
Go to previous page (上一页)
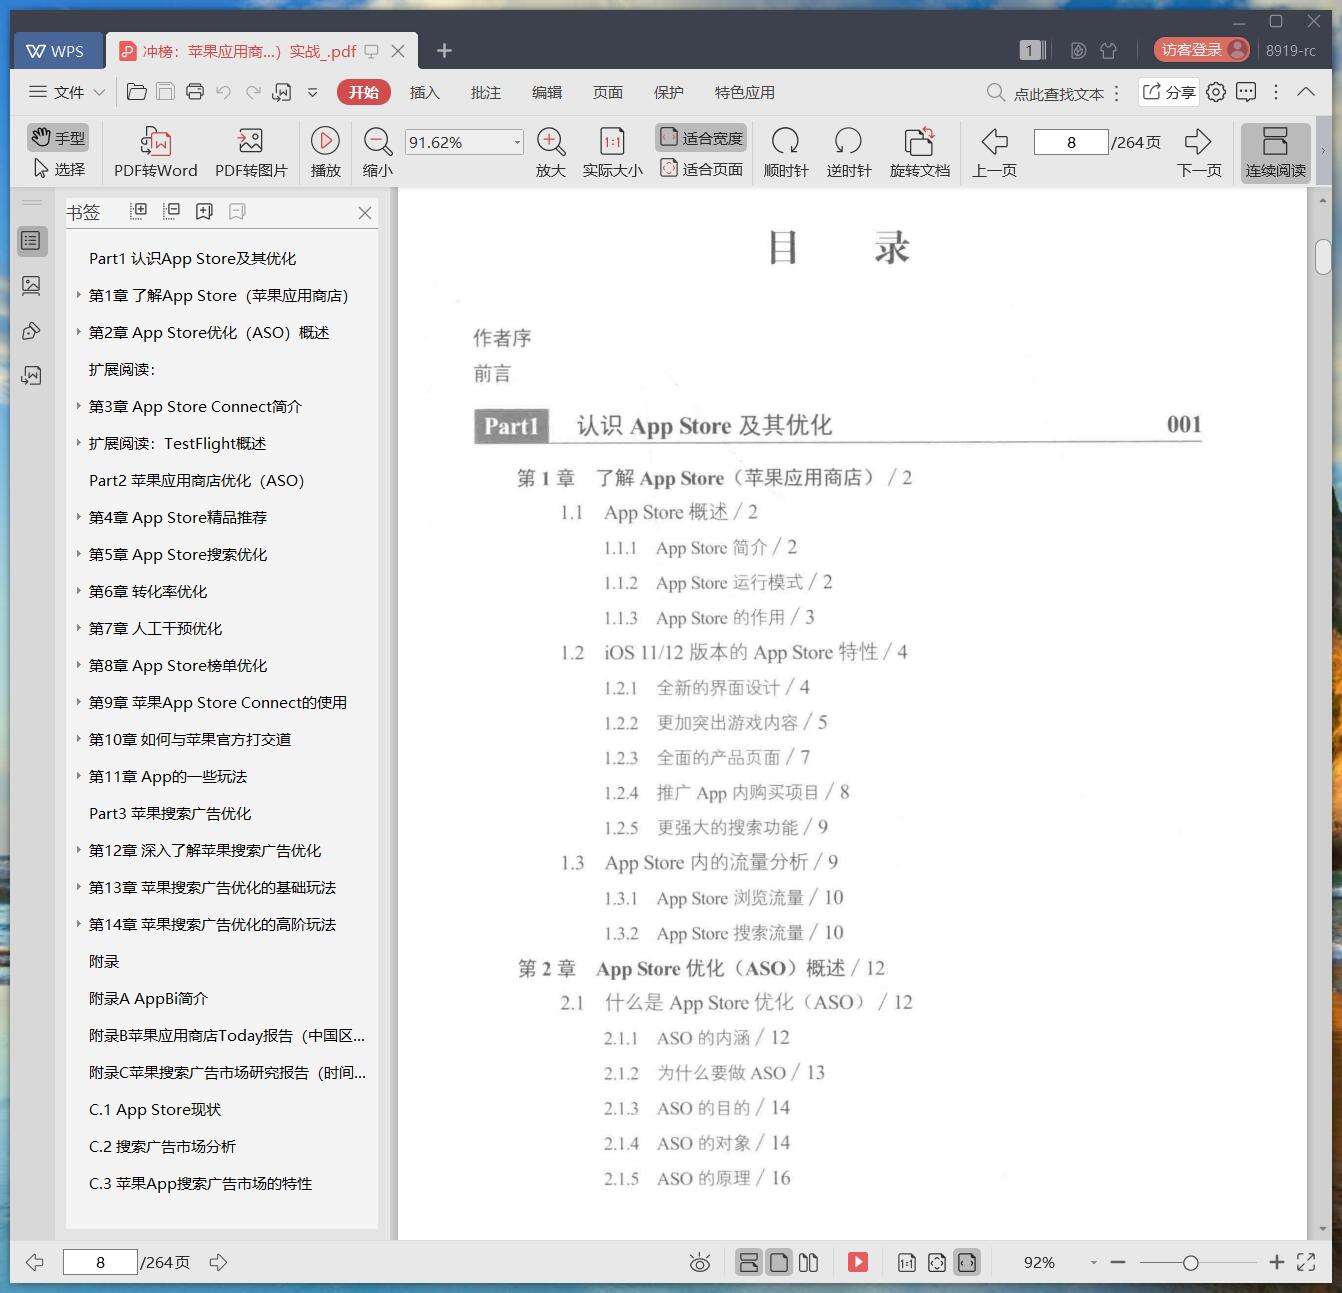994,152
